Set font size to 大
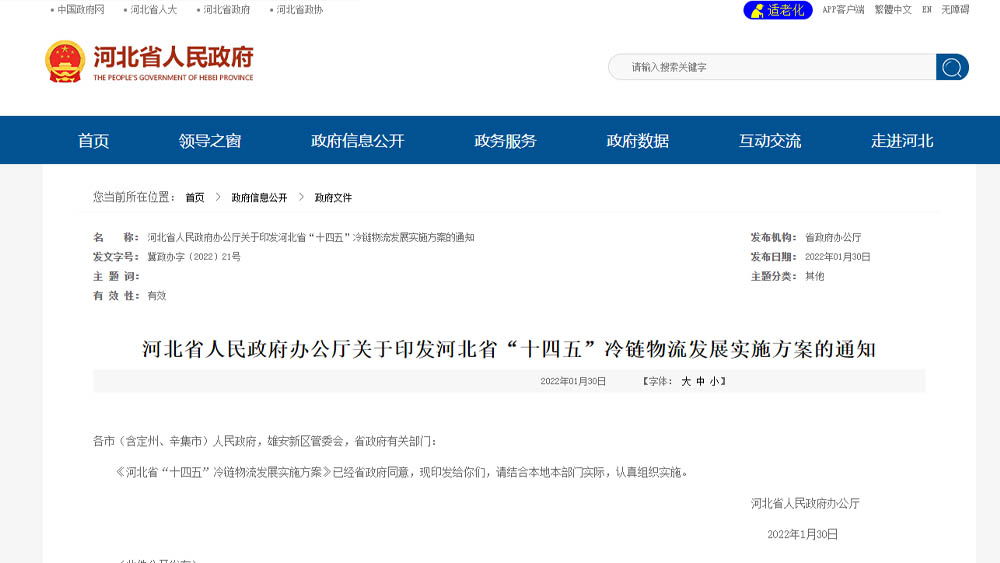 [x=686, y=381]
